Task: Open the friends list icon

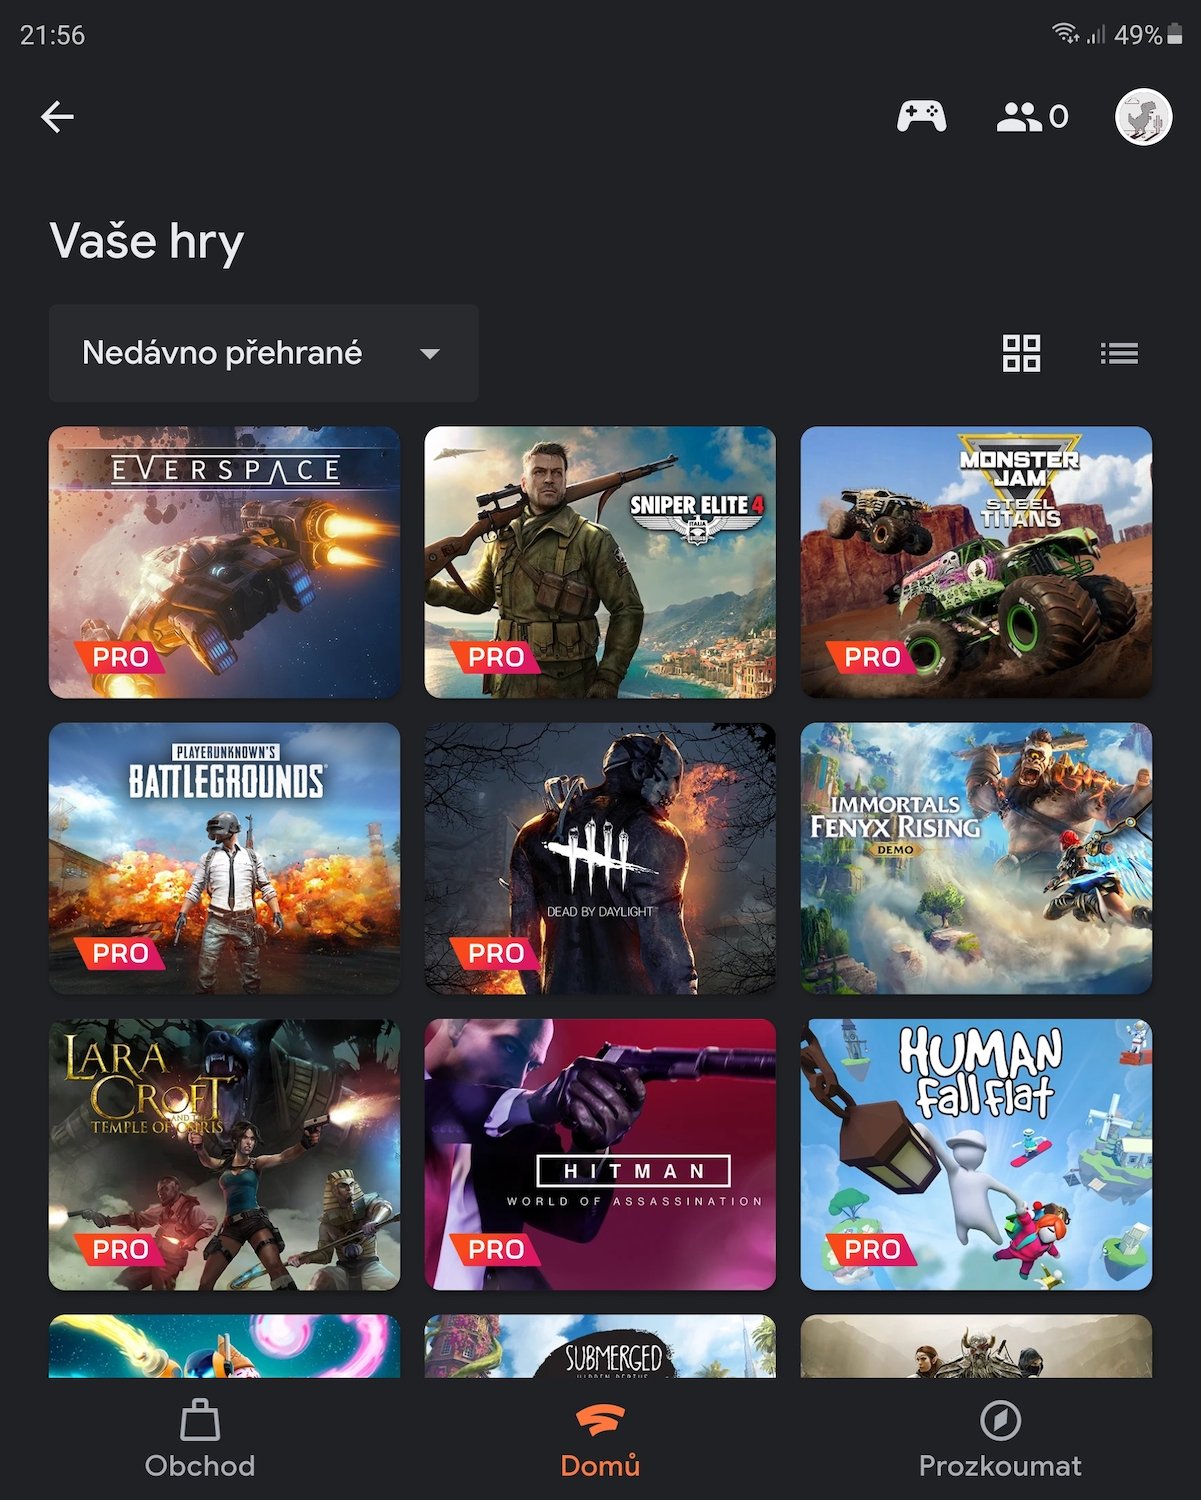Action: 1032,117
